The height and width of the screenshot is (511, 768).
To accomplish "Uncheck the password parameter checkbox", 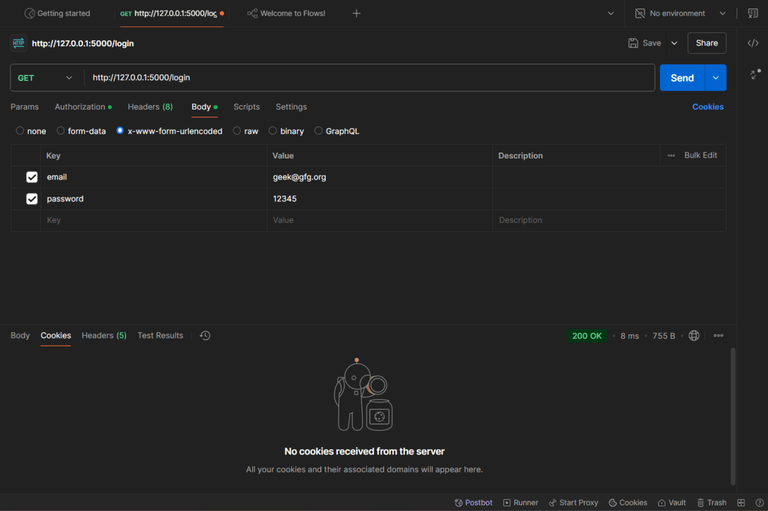I will pyautogui.click(x=32, y=198).
